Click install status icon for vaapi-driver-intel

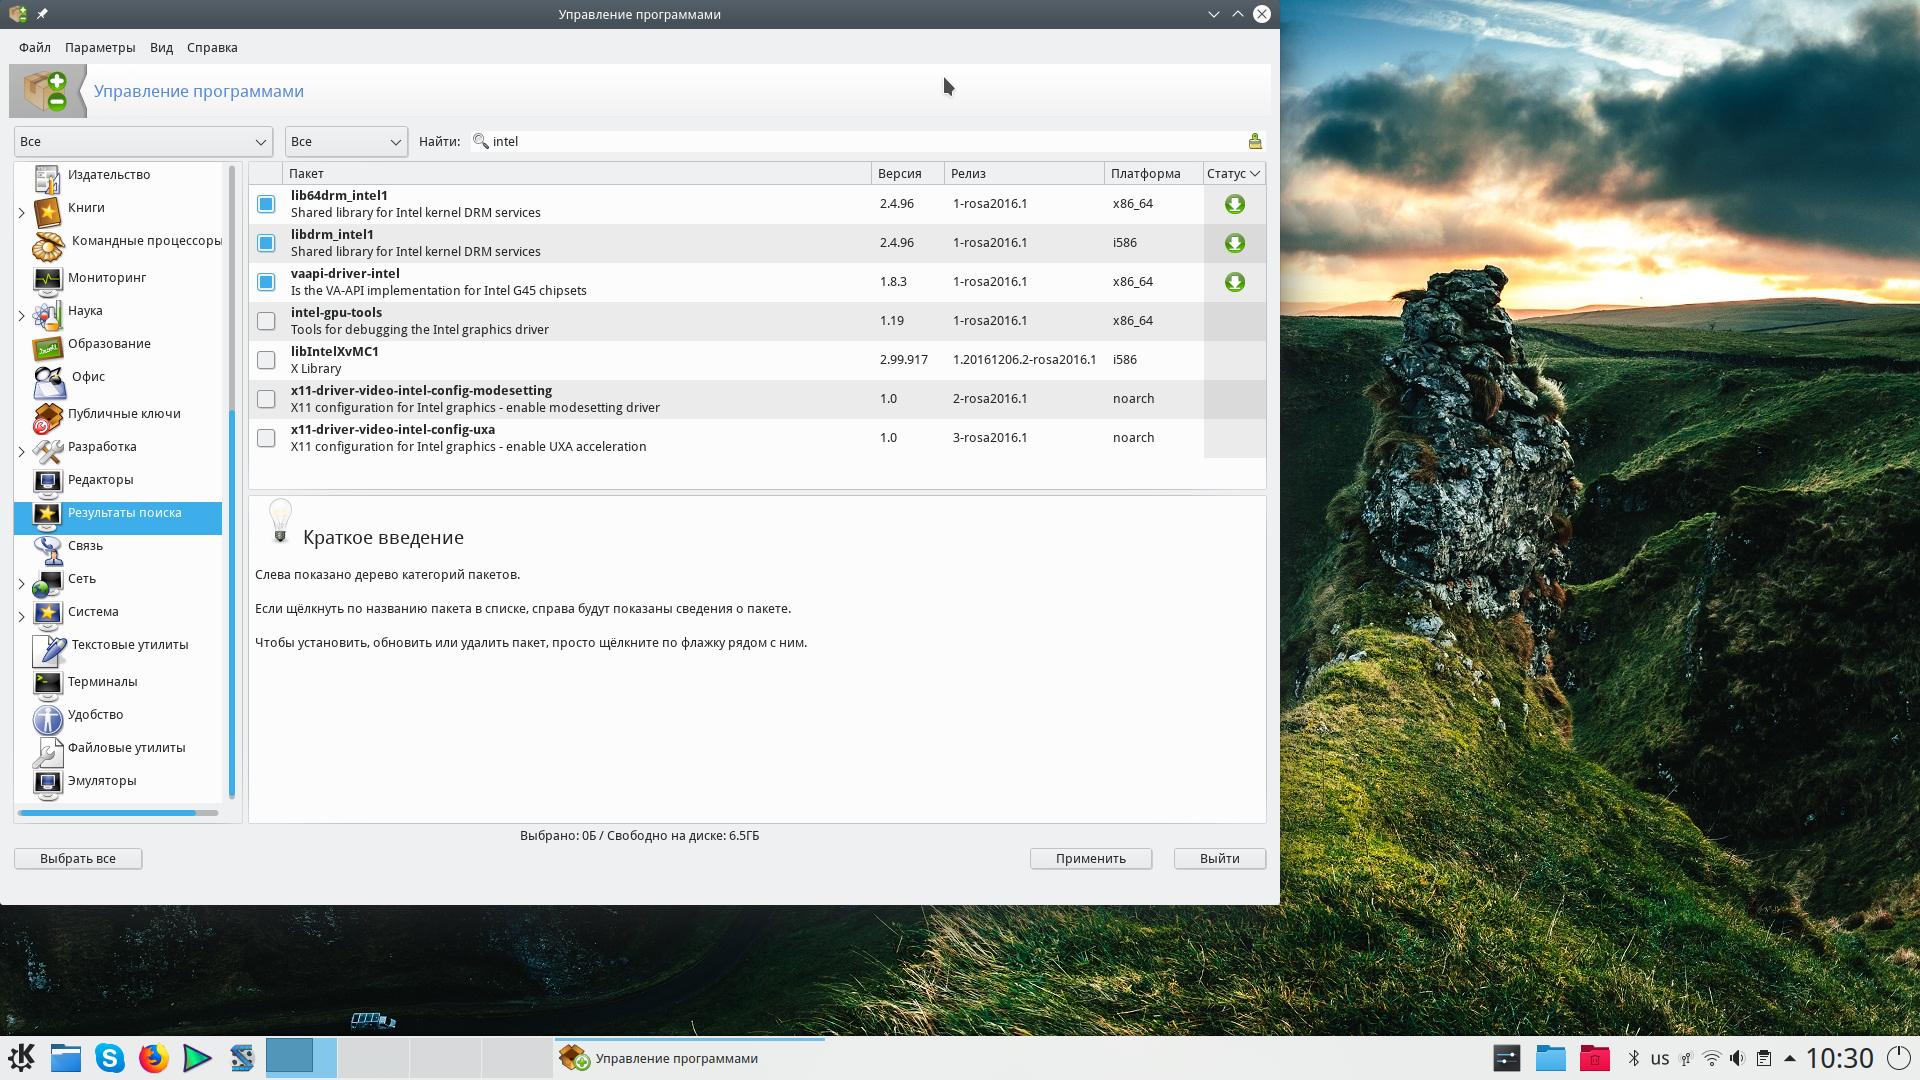click(1234, 282)
